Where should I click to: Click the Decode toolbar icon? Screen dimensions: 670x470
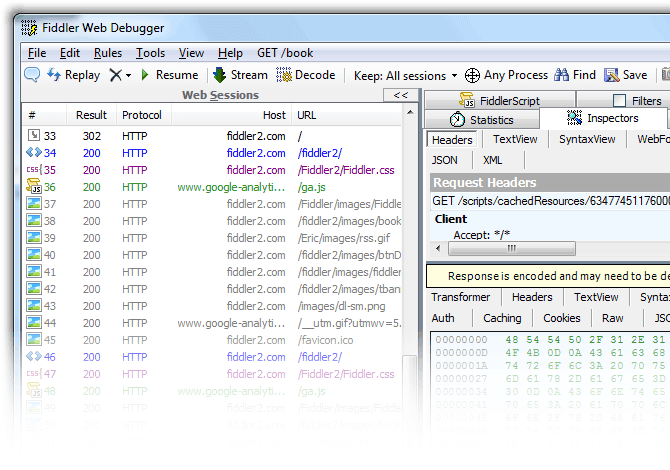click(284, 75)
